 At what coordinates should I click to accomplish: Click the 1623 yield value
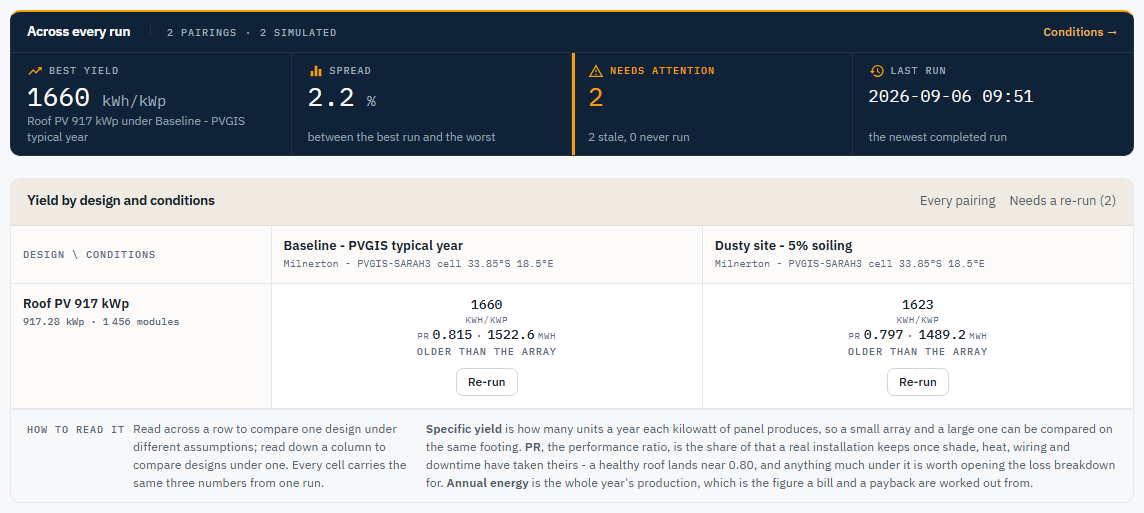click(x=918, y=304)
